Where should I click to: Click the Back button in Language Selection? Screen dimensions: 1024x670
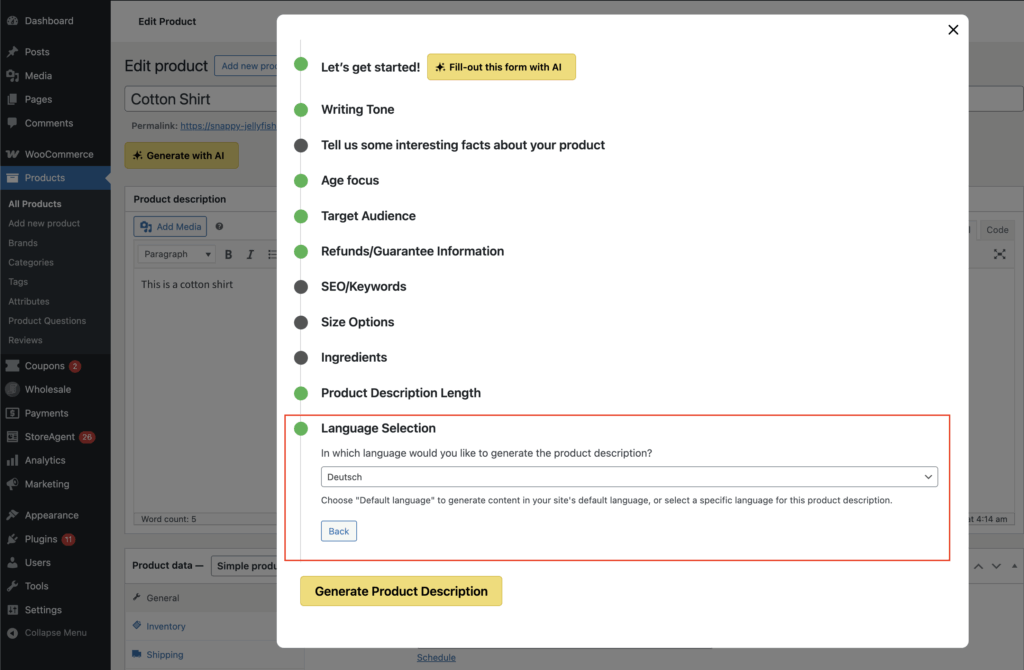point(339,531)
